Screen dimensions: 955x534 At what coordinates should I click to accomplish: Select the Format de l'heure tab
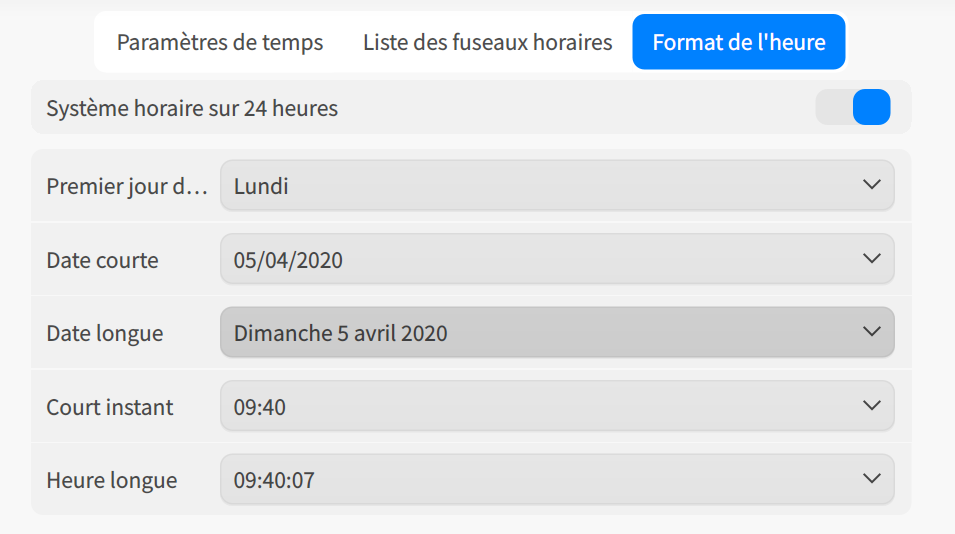(x=739, y=42)
